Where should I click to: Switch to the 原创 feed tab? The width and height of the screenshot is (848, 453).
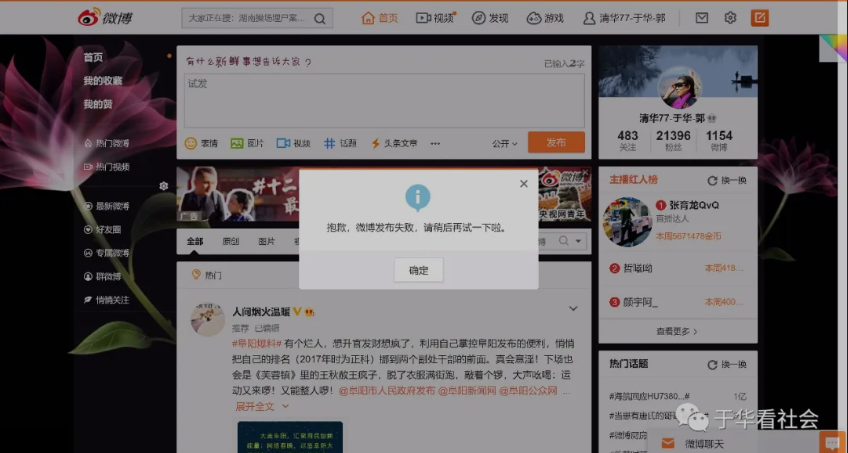pos(231,241)
